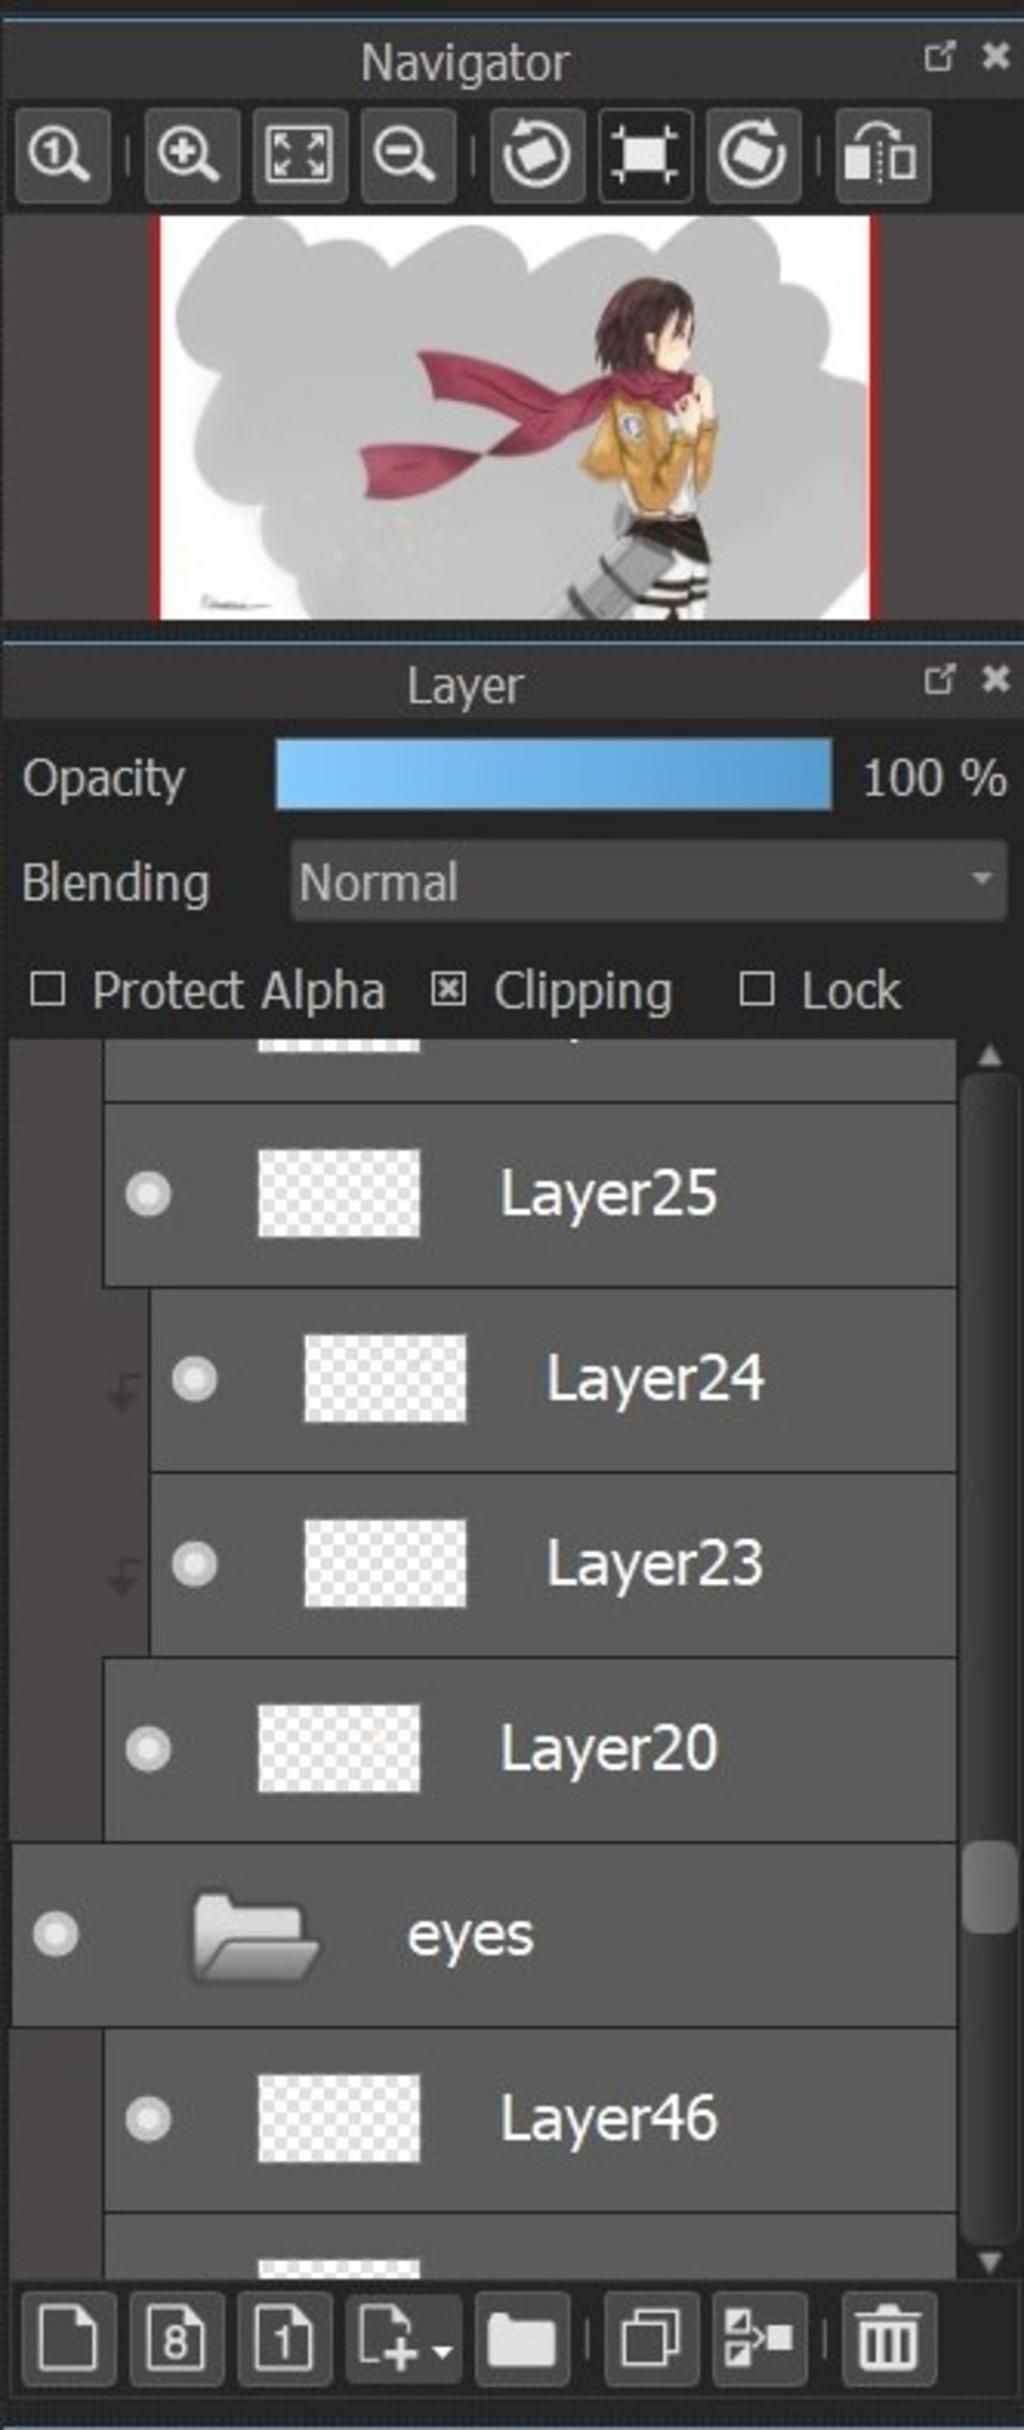
Task: Add a new layer folder
Action: coord(521,2339)
